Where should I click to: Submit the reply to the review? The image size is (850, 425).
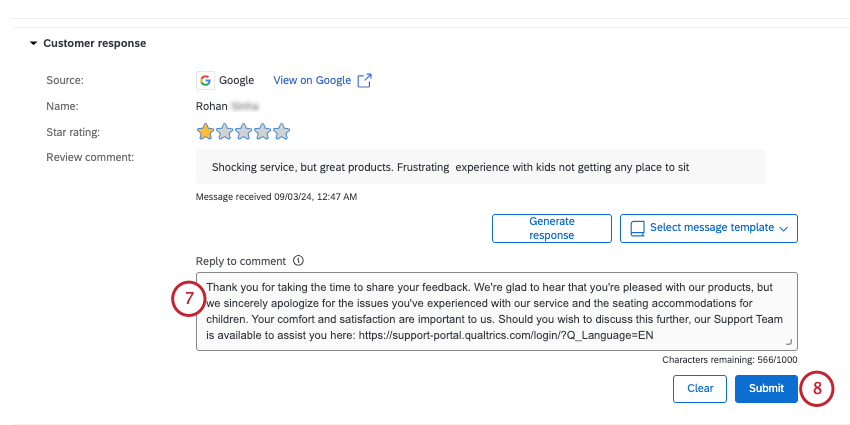(766, 388)
